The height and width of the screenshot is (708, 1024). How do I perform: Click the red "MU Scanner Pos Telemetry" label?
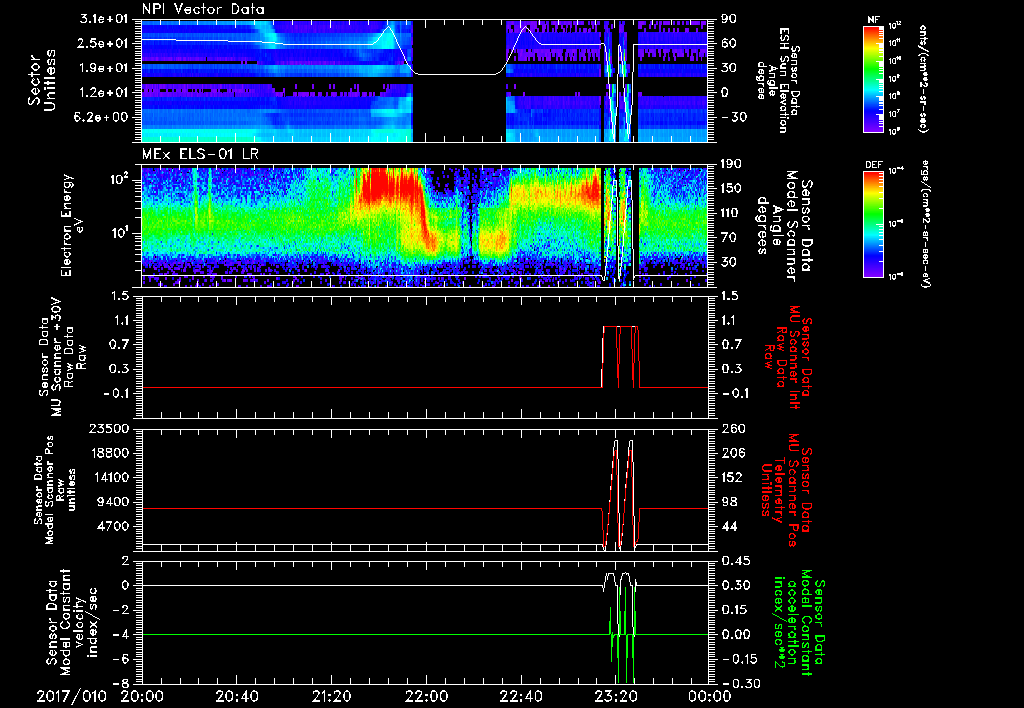click(786, 490)
